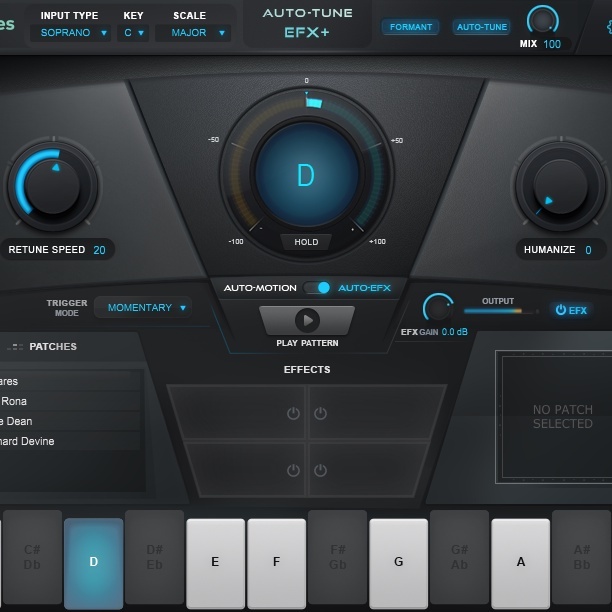Select the patch row ending in 'ares'
This screenshot has width=612, height=612.
pyautogui.click(x=70, y=381)
